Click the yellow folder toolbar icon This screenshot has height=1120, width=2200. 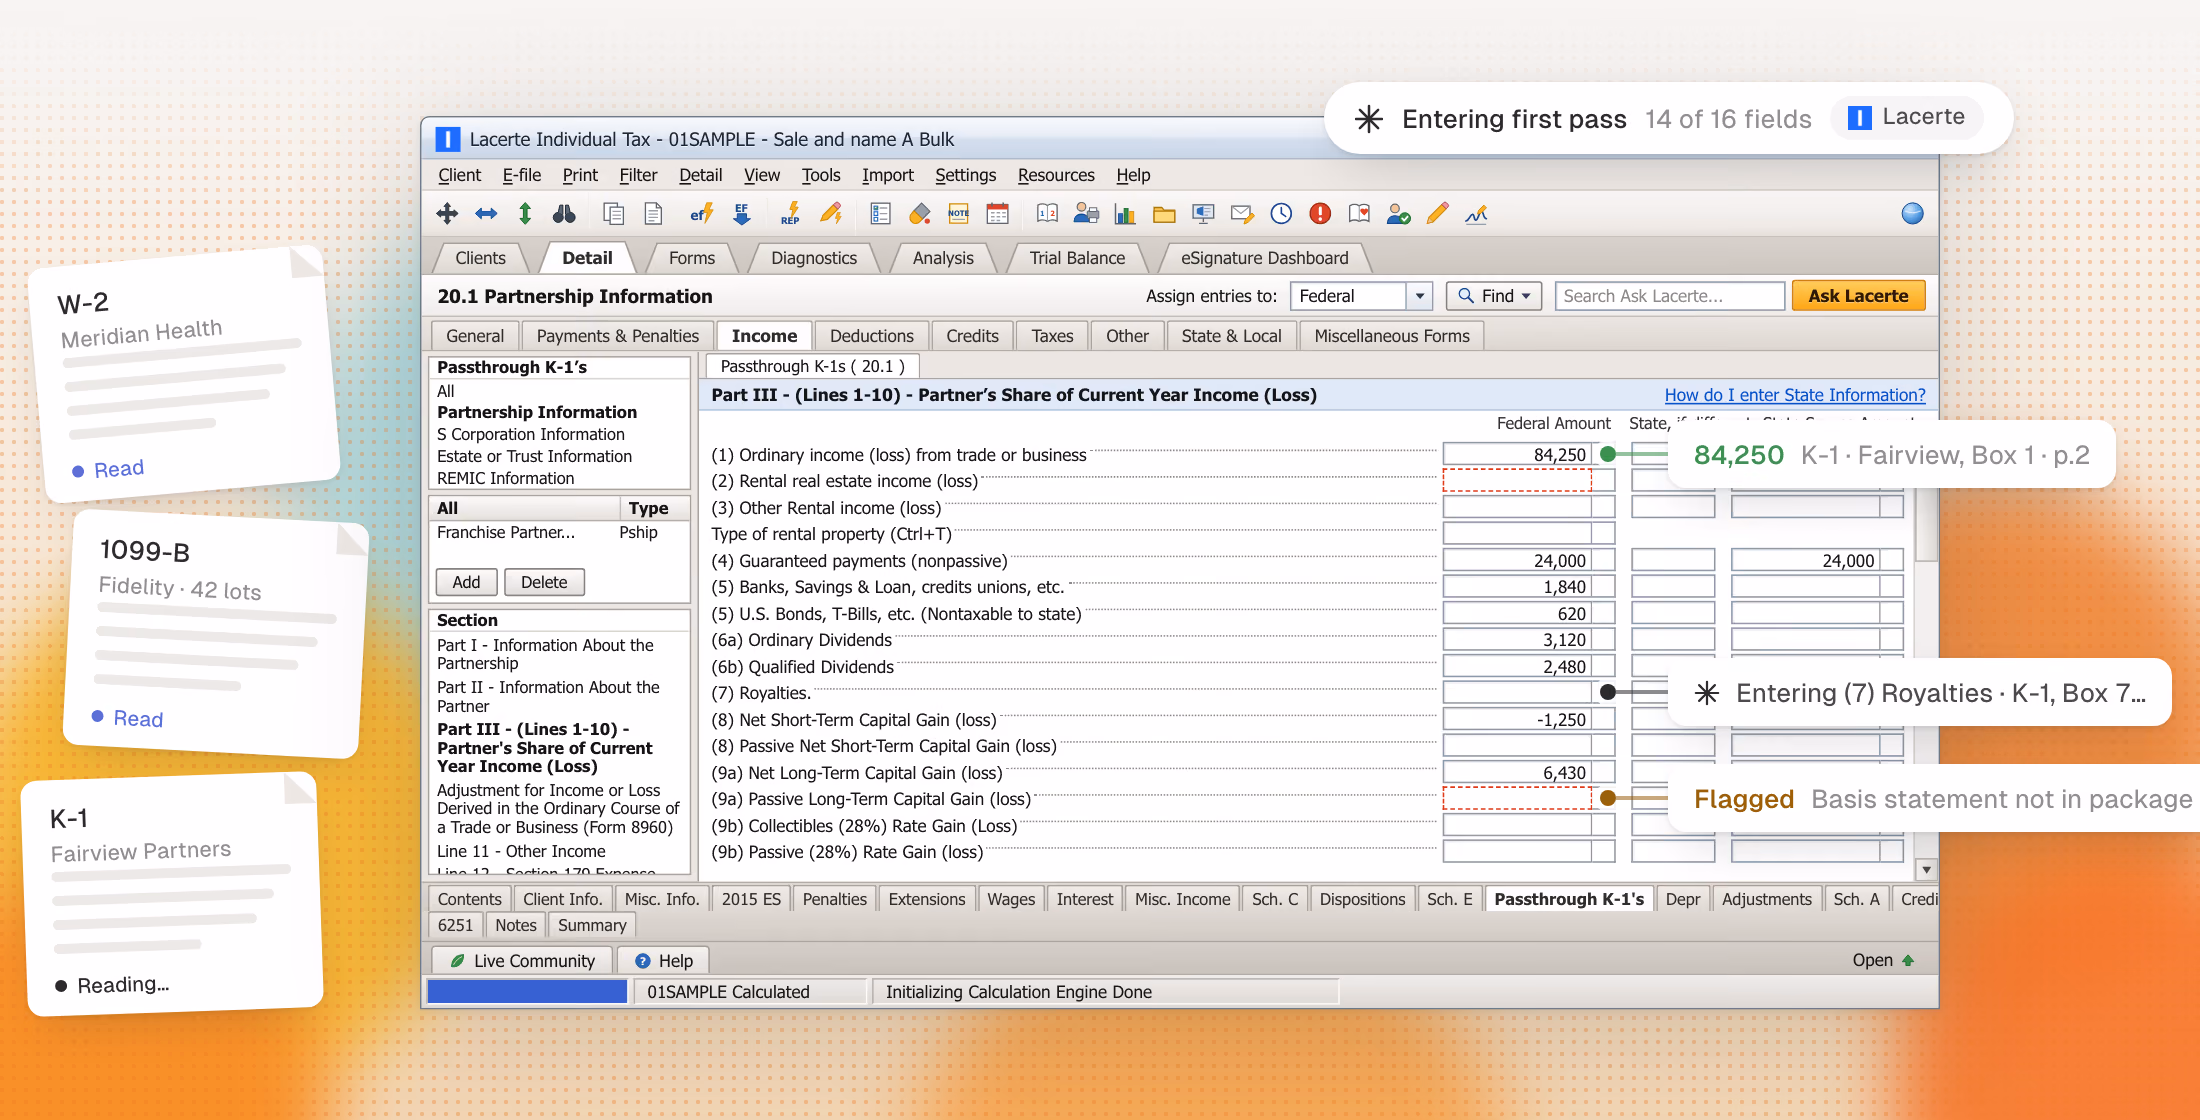pos(1164,214)
